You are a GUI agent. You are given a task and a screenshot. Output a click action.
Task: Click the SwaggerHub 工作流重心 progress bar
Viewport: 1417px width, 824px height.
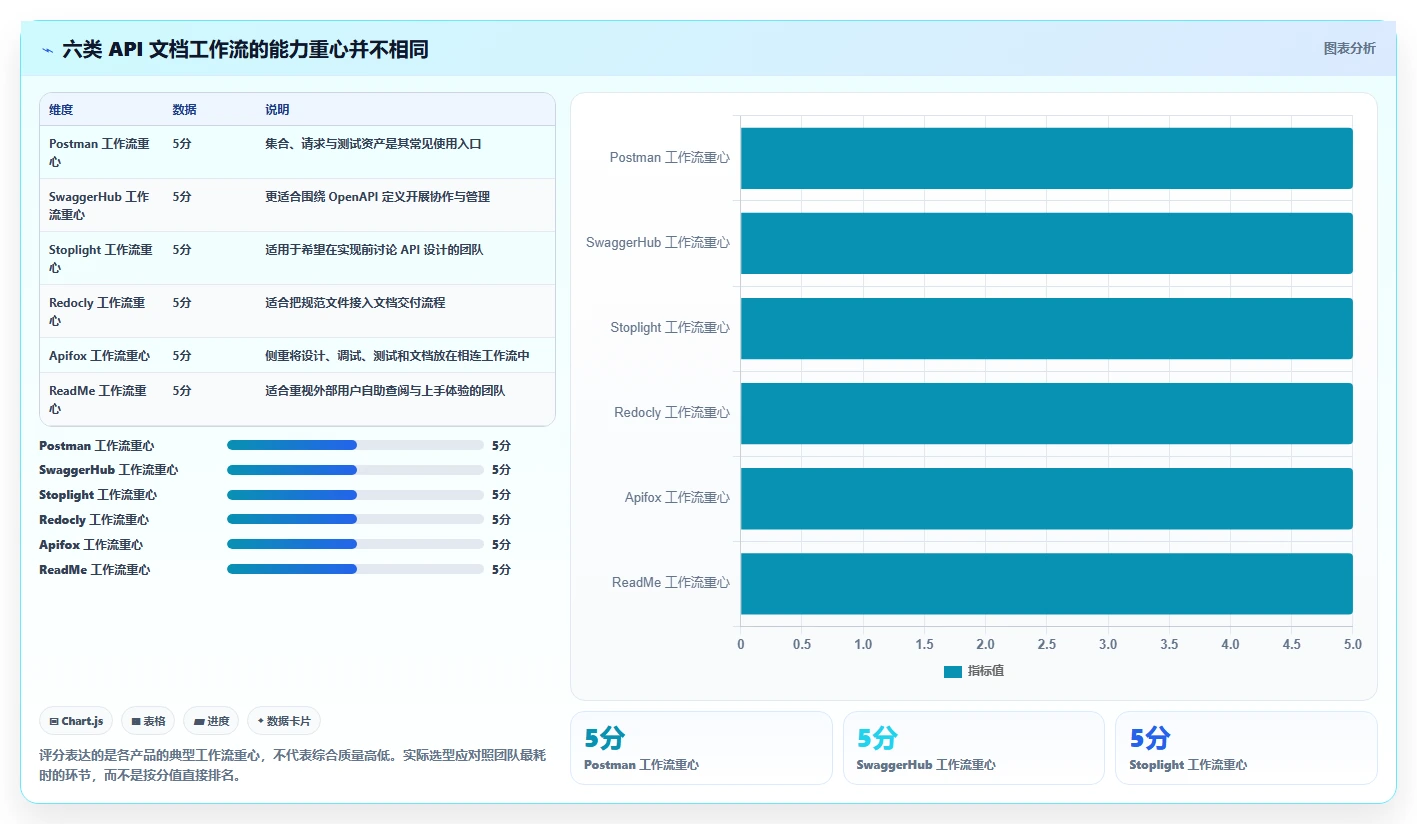coord(355,470)
